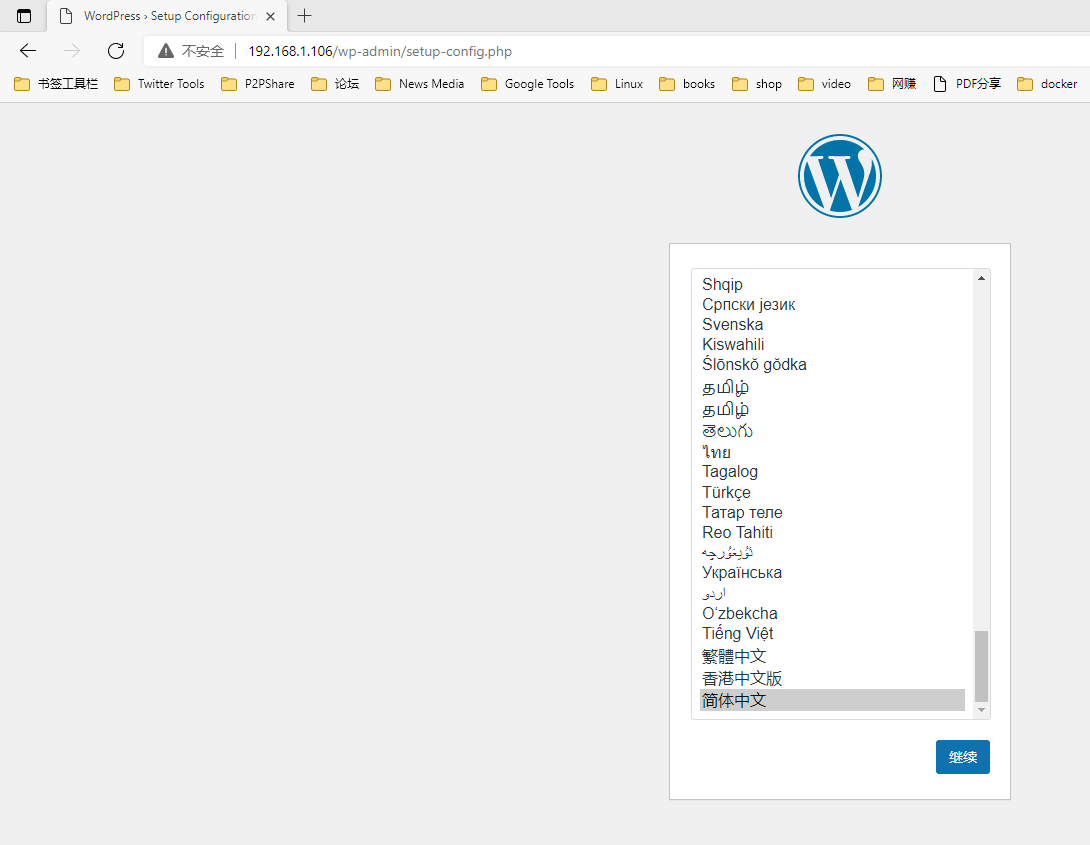Select highlighted 简体中文 language option
Screen dimensions: 1090x845
(x=832, y=700)
